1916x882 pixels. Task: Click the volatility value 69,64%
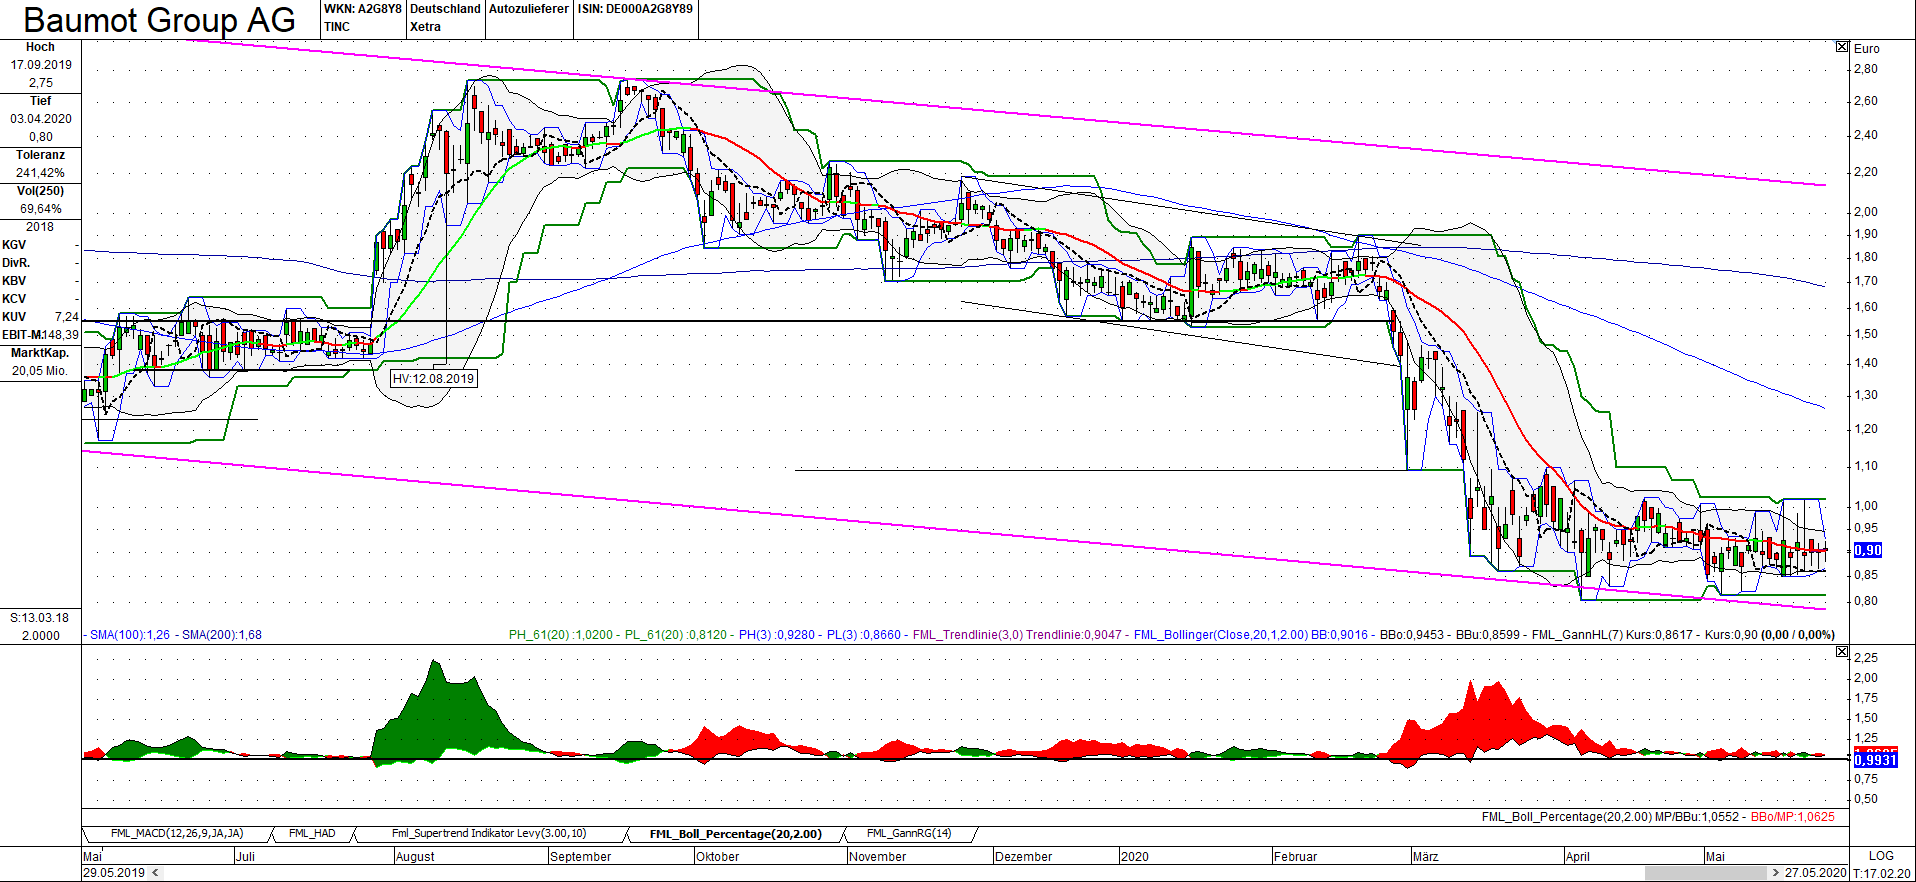(41, 209)
